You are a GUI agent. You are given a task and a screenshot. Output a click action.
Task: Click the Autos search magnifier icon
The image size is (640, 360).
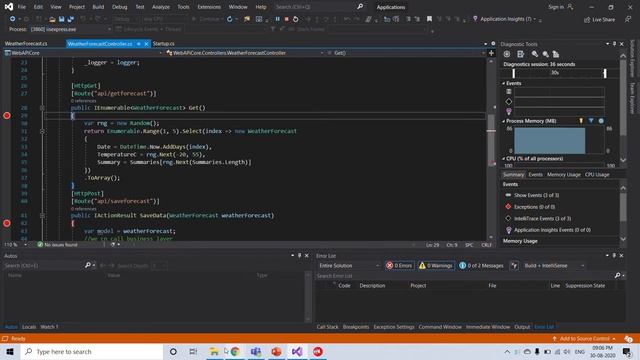click(87, 265)
